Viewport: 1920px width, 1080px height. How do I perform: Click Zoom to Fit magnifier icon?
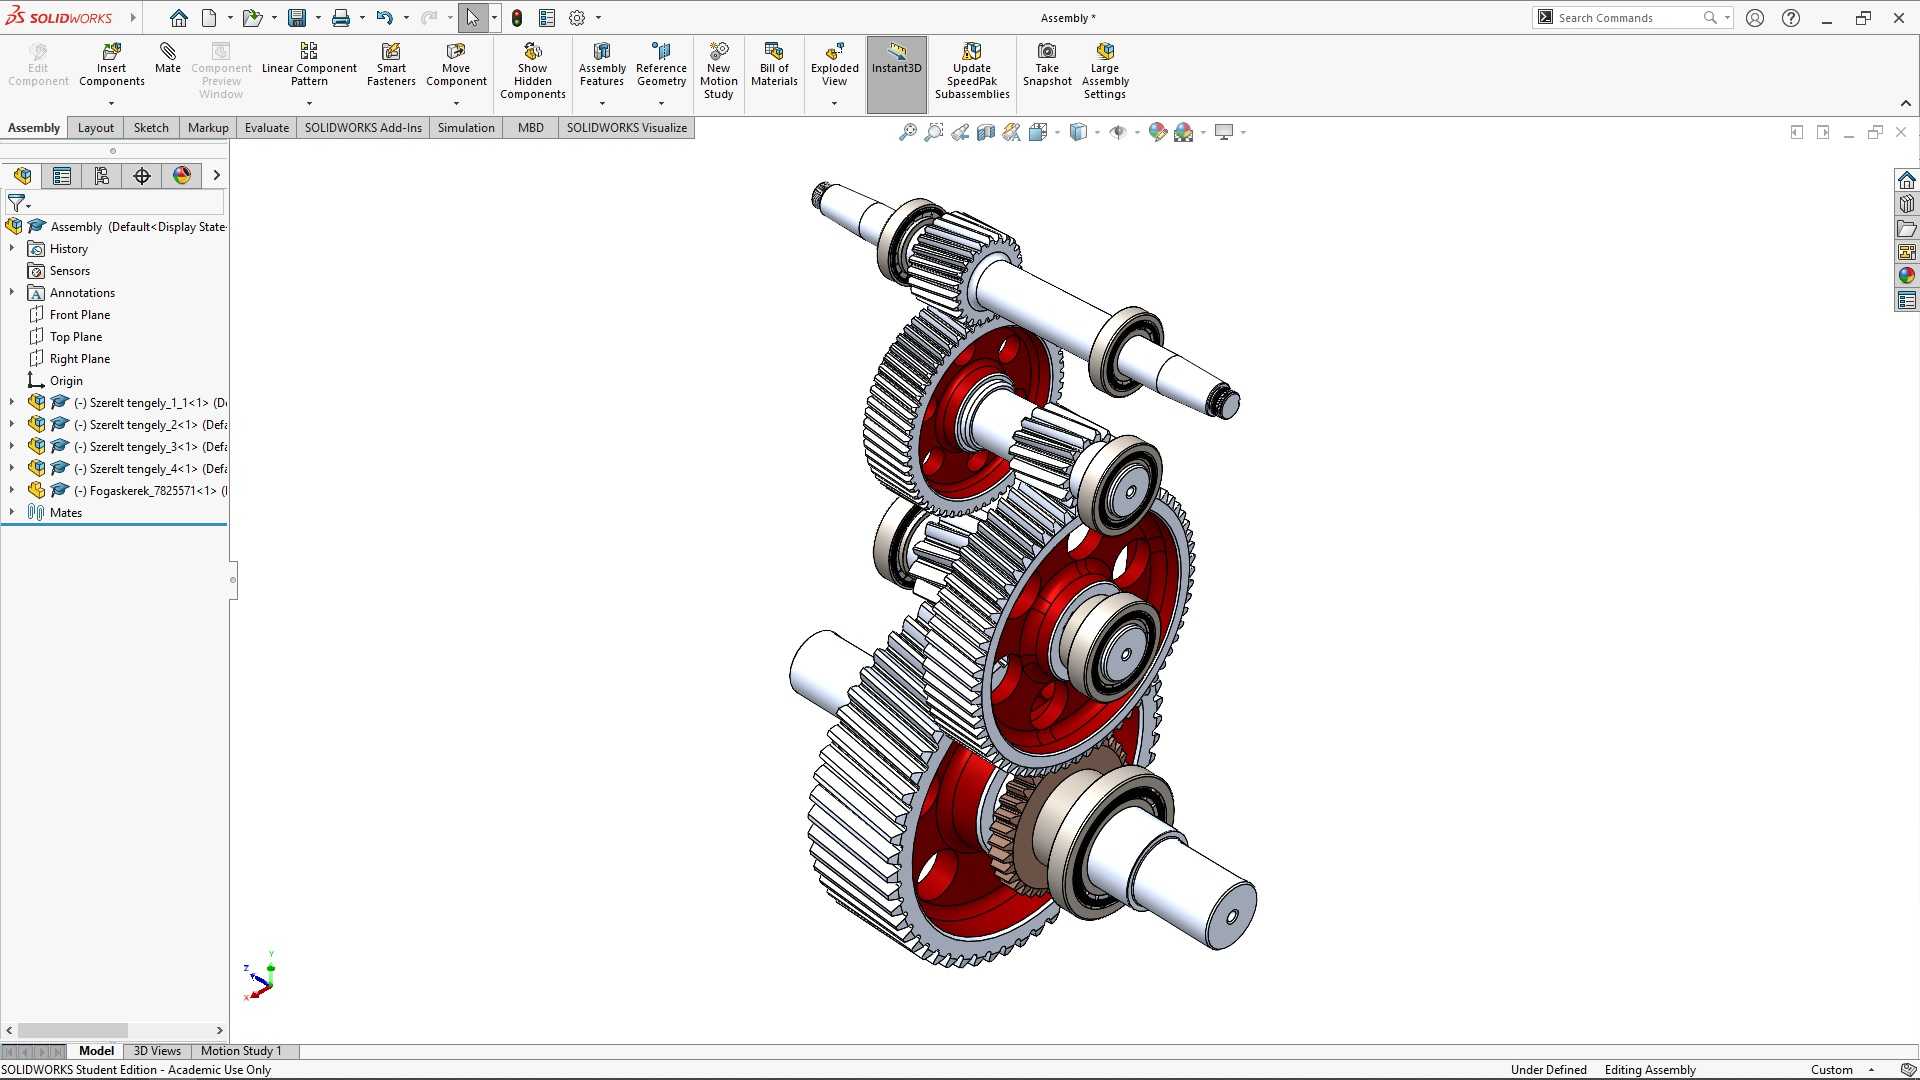pos(907,132)
